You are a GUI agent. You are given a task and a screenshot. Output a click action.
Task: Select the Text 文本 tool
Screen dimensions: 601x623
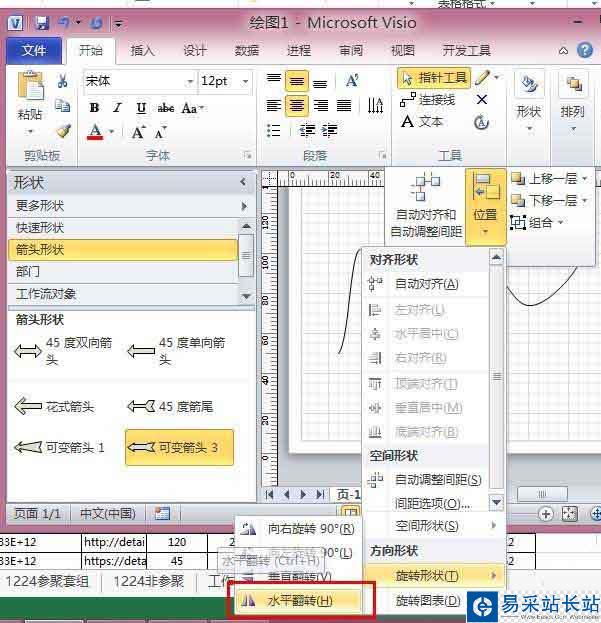coord(422,121)
